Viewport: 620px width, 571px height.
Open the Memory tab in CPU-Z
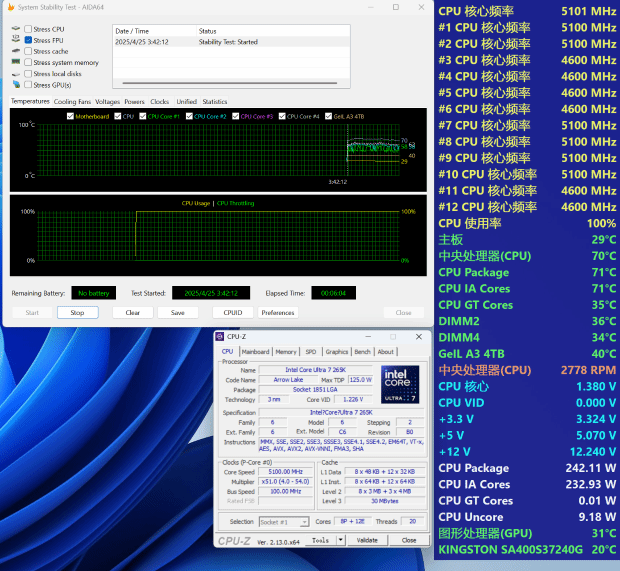pyautogui.click(x=286, y=352)
